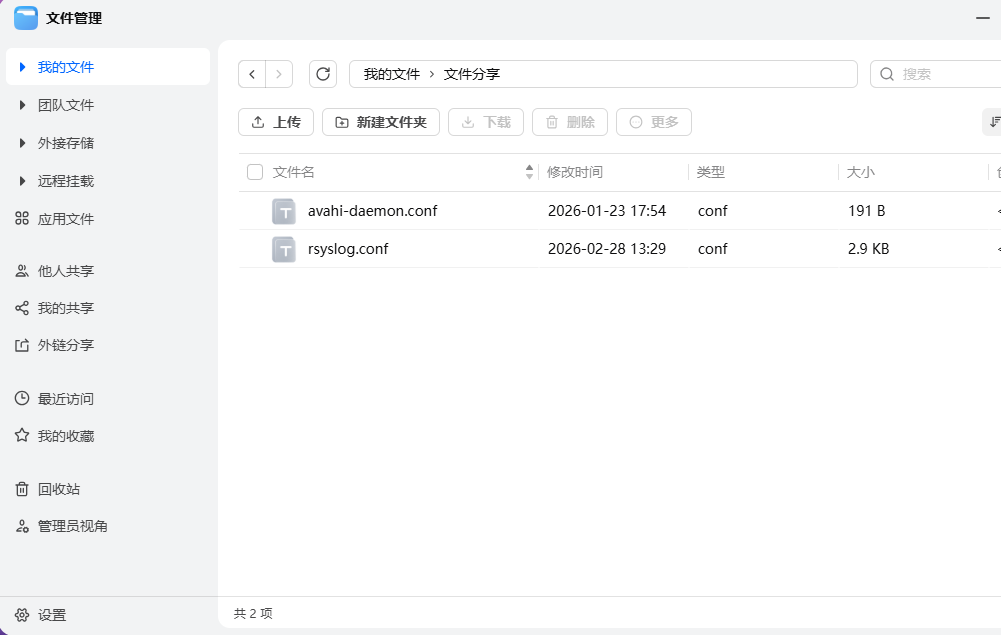This screenshot has width=1001, height=635.
Task: Click the 文件管理 app logo in the title bar
Action: pyautogui.click(x=25, y=17)
